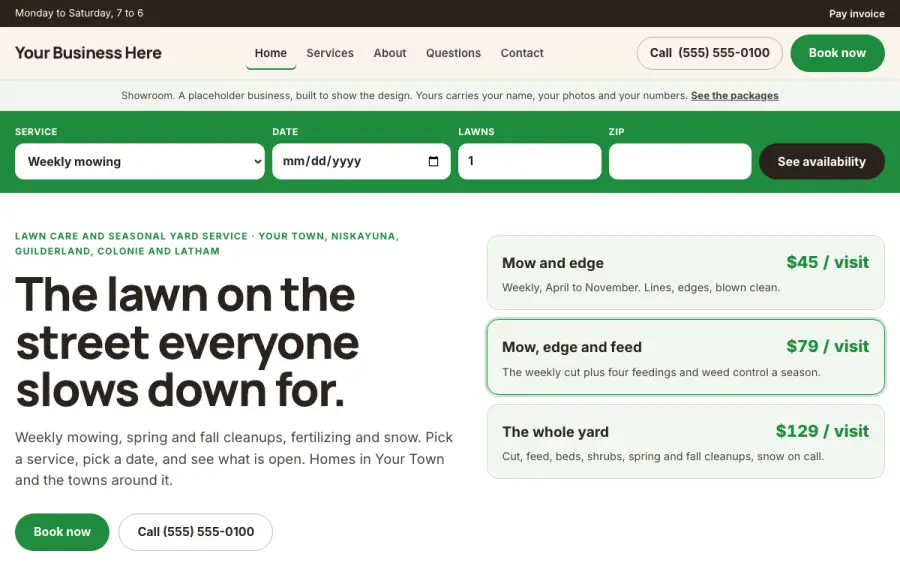The height and width of the screenshot is (563, 900).
Task: Go to the Home nav item
Action: pos(271,53)
